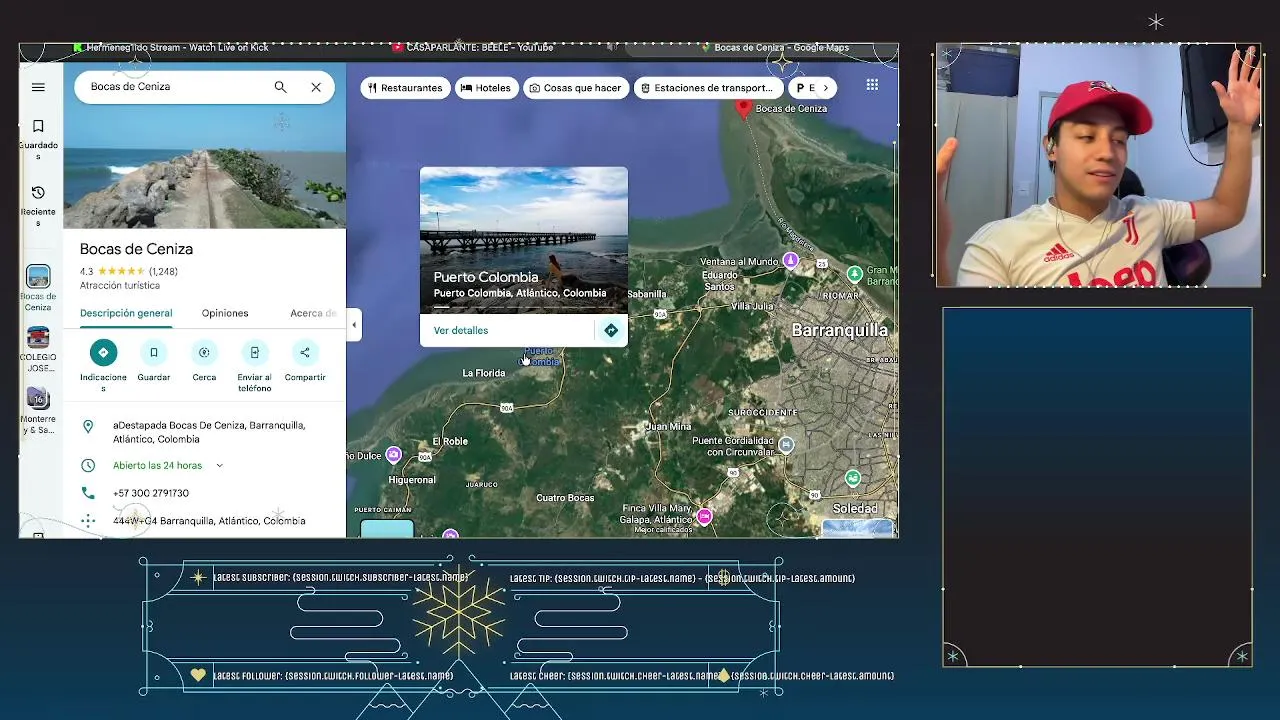The width and height of the screenshot is (1280, 720).
Task: Click the address aDestapada Bocas De Ceniza
Action: click(x=210, y=432)
